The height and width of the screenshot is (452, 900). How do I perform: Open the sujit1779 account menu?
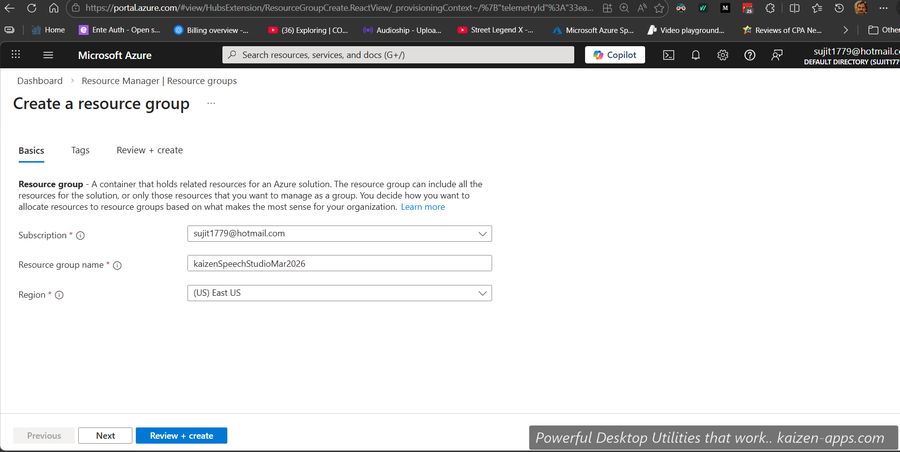pyautogui.click(x=852, y=56)
